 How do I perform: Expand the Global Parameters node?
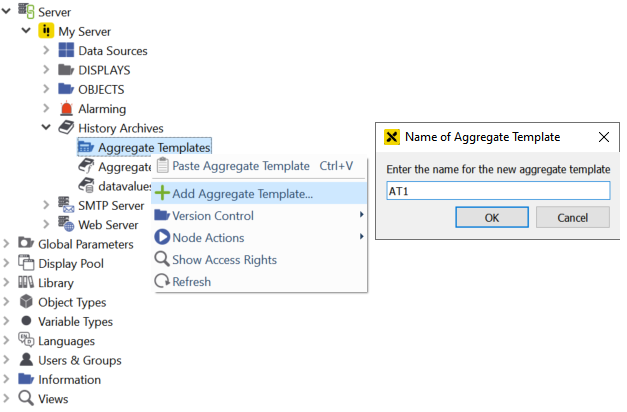6,244
